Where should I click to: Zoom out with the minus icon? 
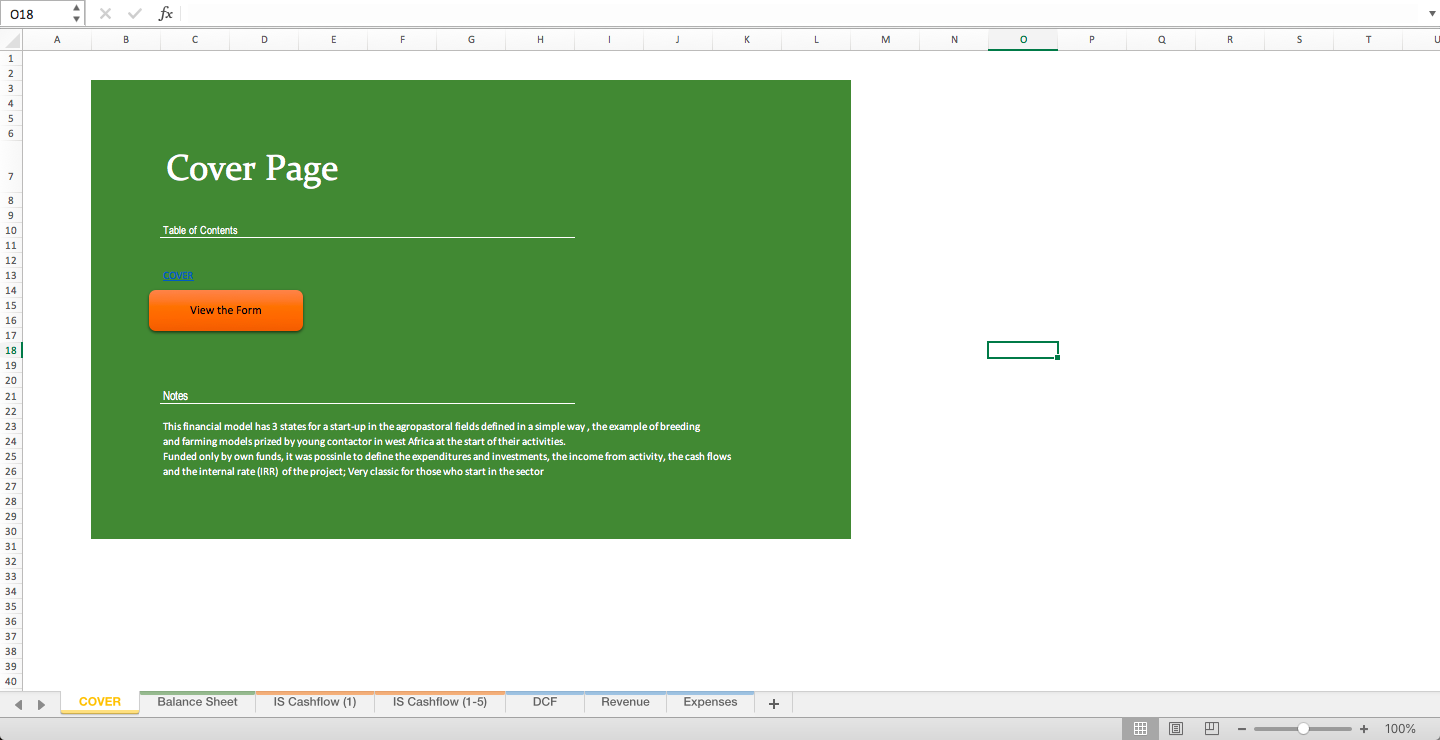pyautogui.click(x=1242, y=729)
